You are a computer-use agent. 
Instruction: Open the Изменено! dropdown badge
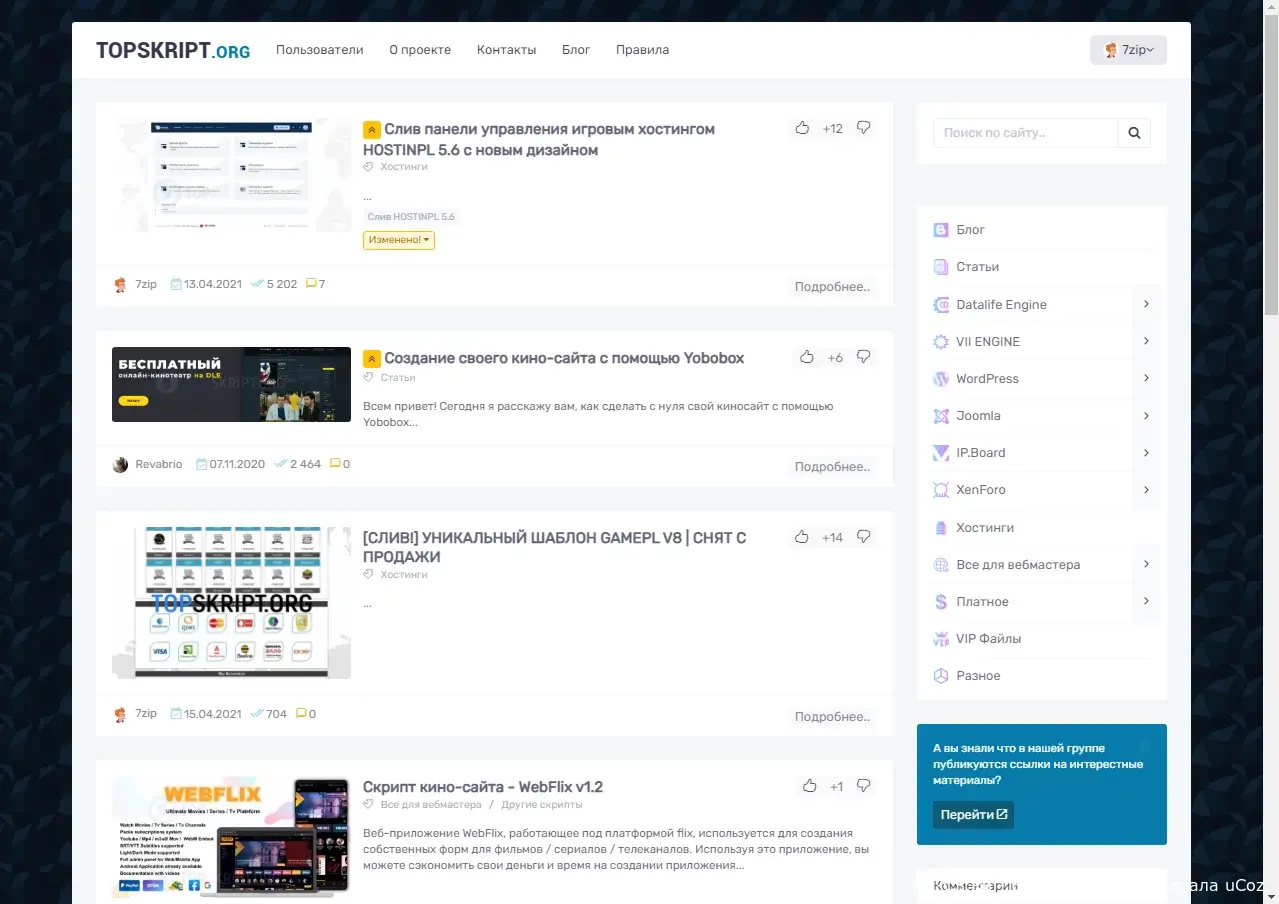click(399, 240)
